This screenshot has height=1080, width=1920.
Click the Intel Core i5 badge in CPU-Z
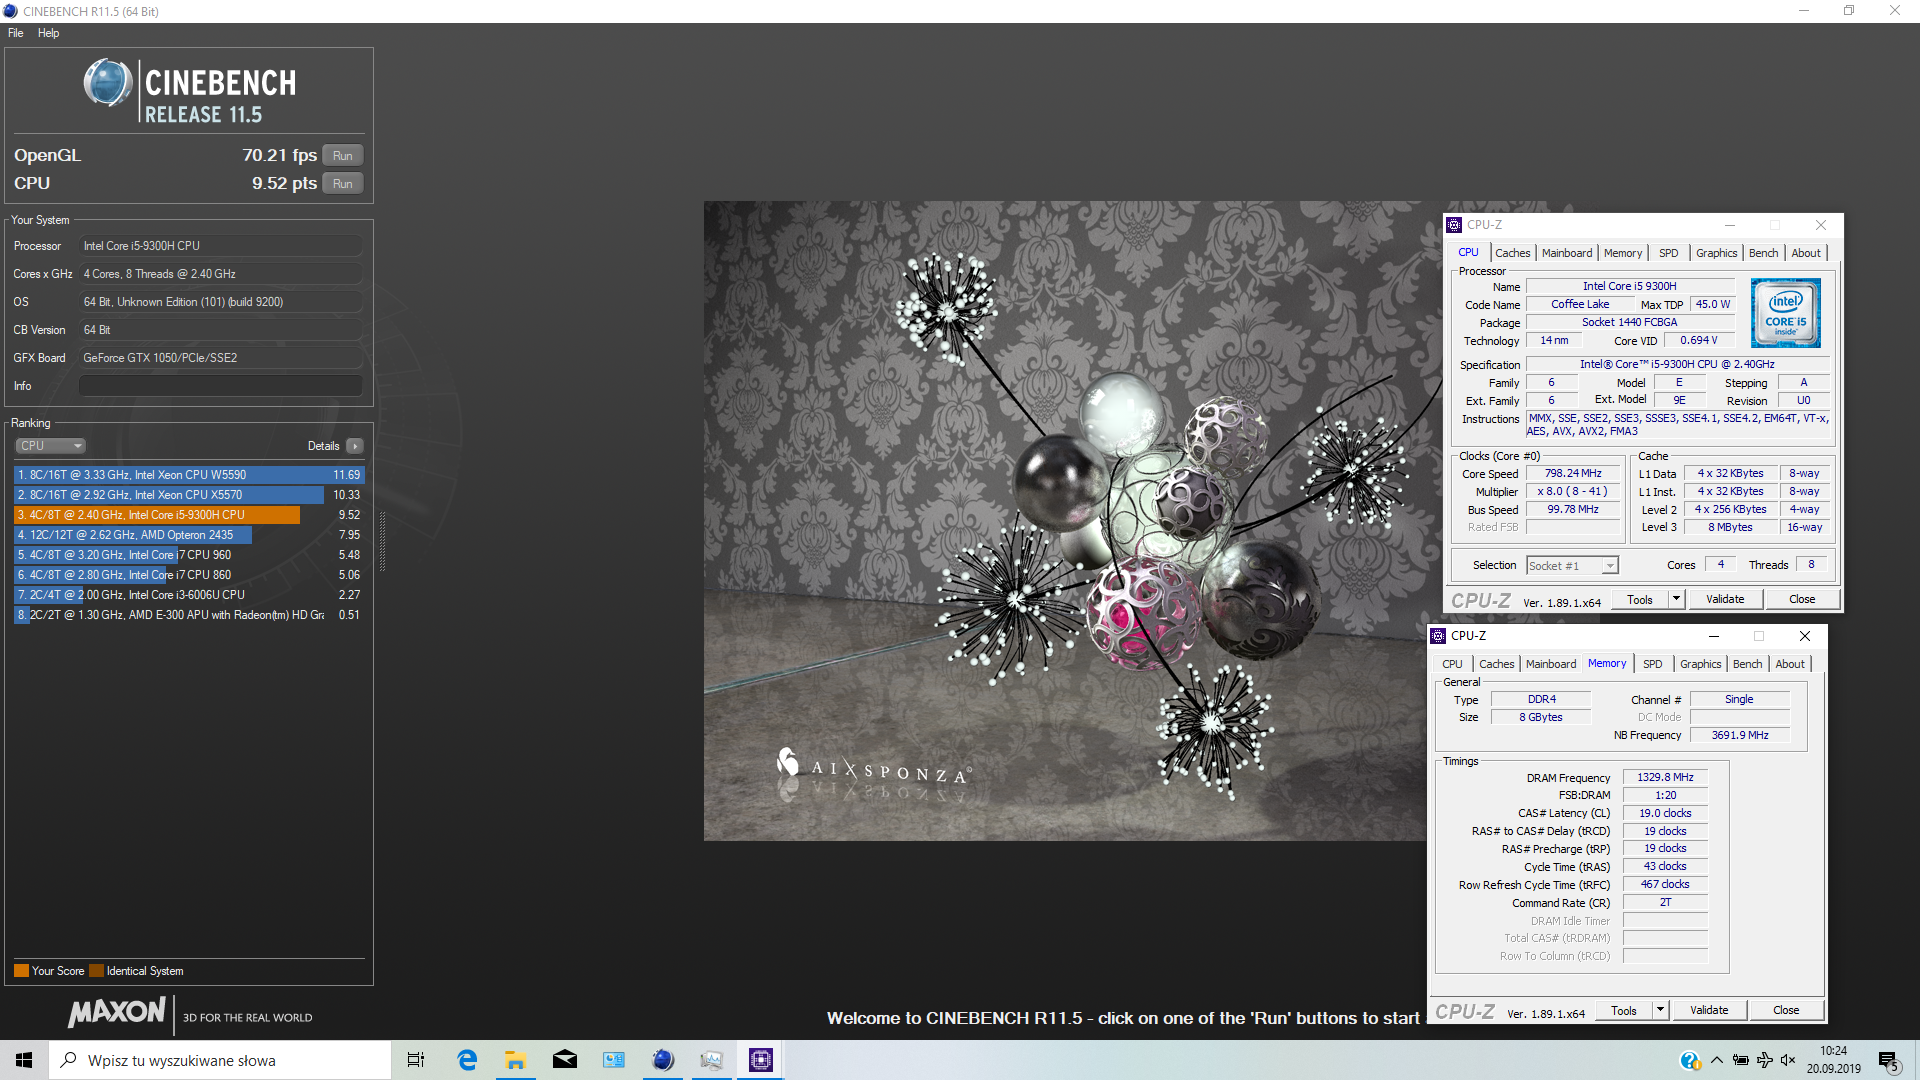click(1786, 313)
